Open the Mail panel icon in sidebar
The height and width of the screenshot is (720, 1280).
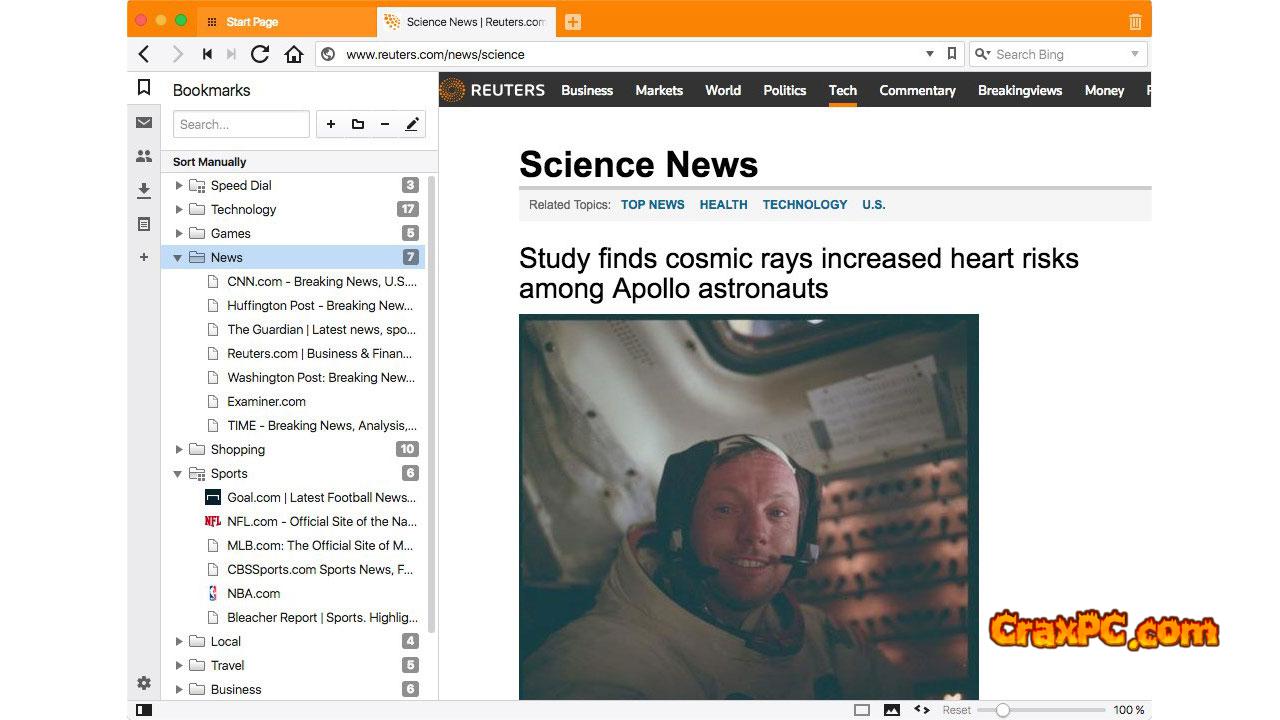(x=144, y=123)
